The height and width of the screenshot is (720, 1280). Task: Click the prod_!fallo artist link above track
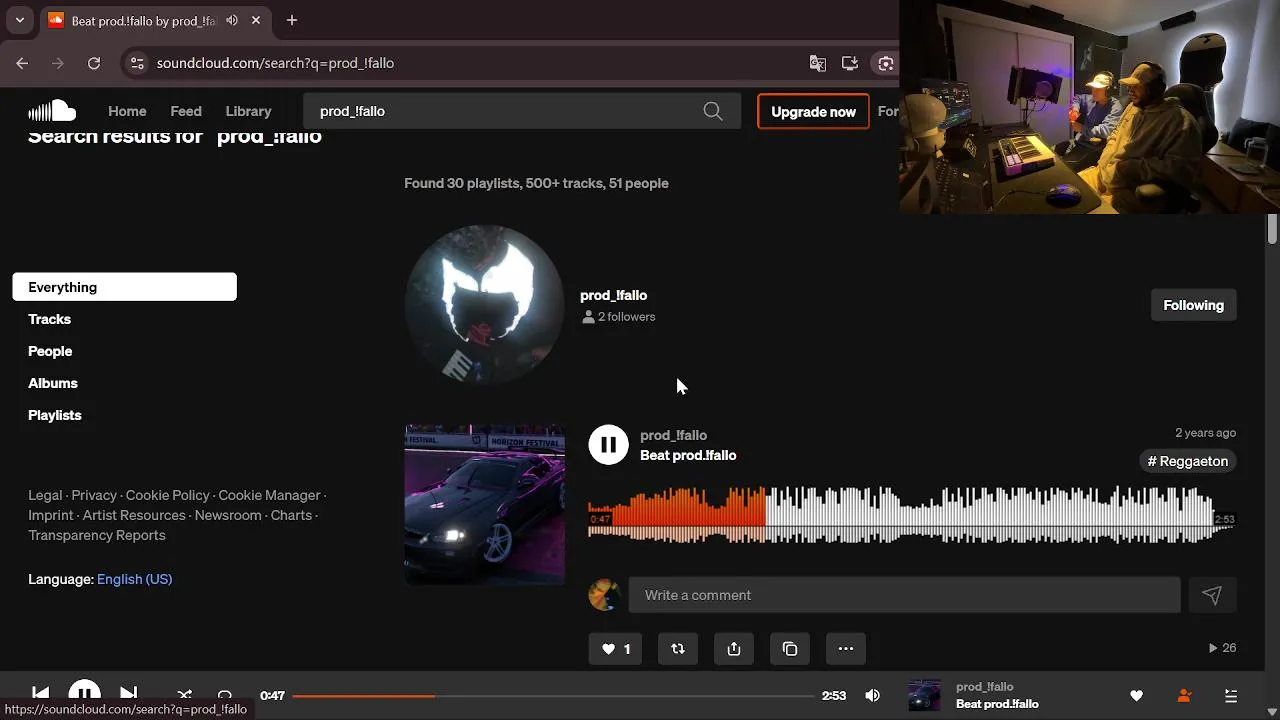673,435
